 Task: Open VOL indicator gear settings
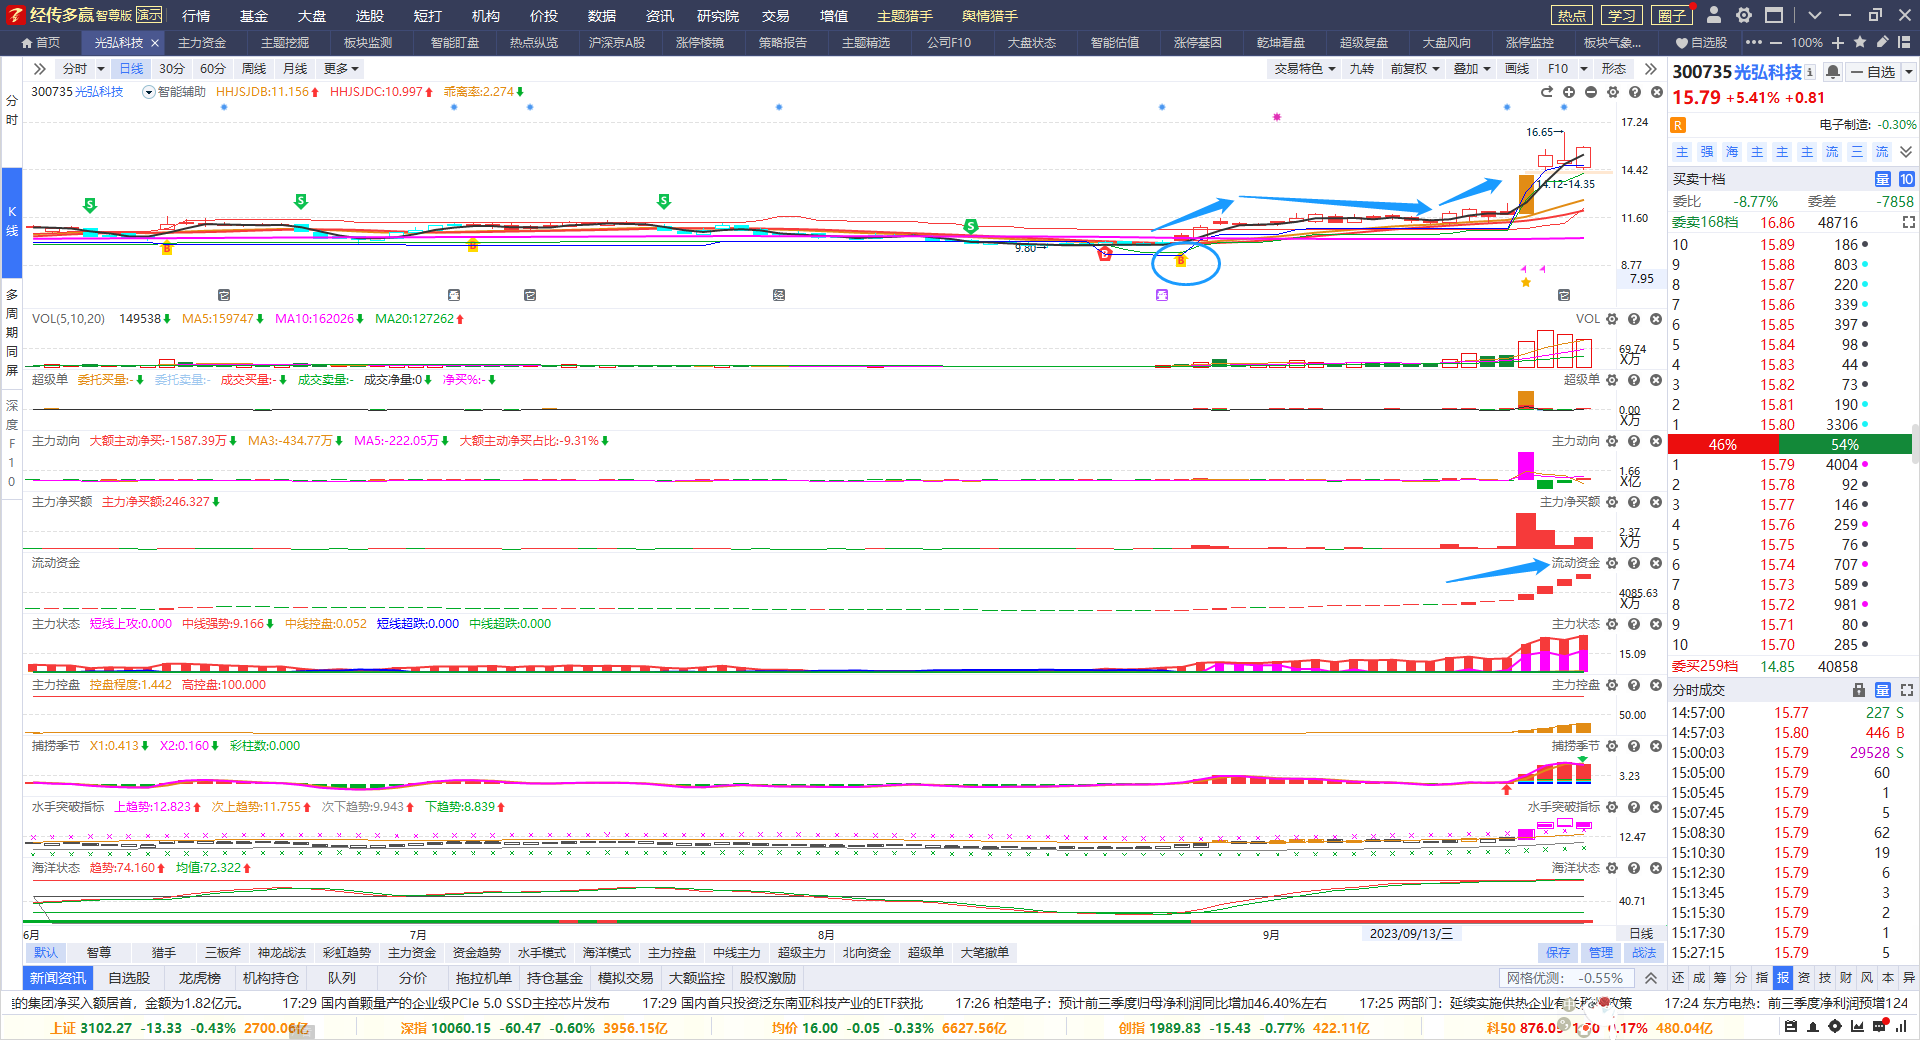[x=1612, y=319]
